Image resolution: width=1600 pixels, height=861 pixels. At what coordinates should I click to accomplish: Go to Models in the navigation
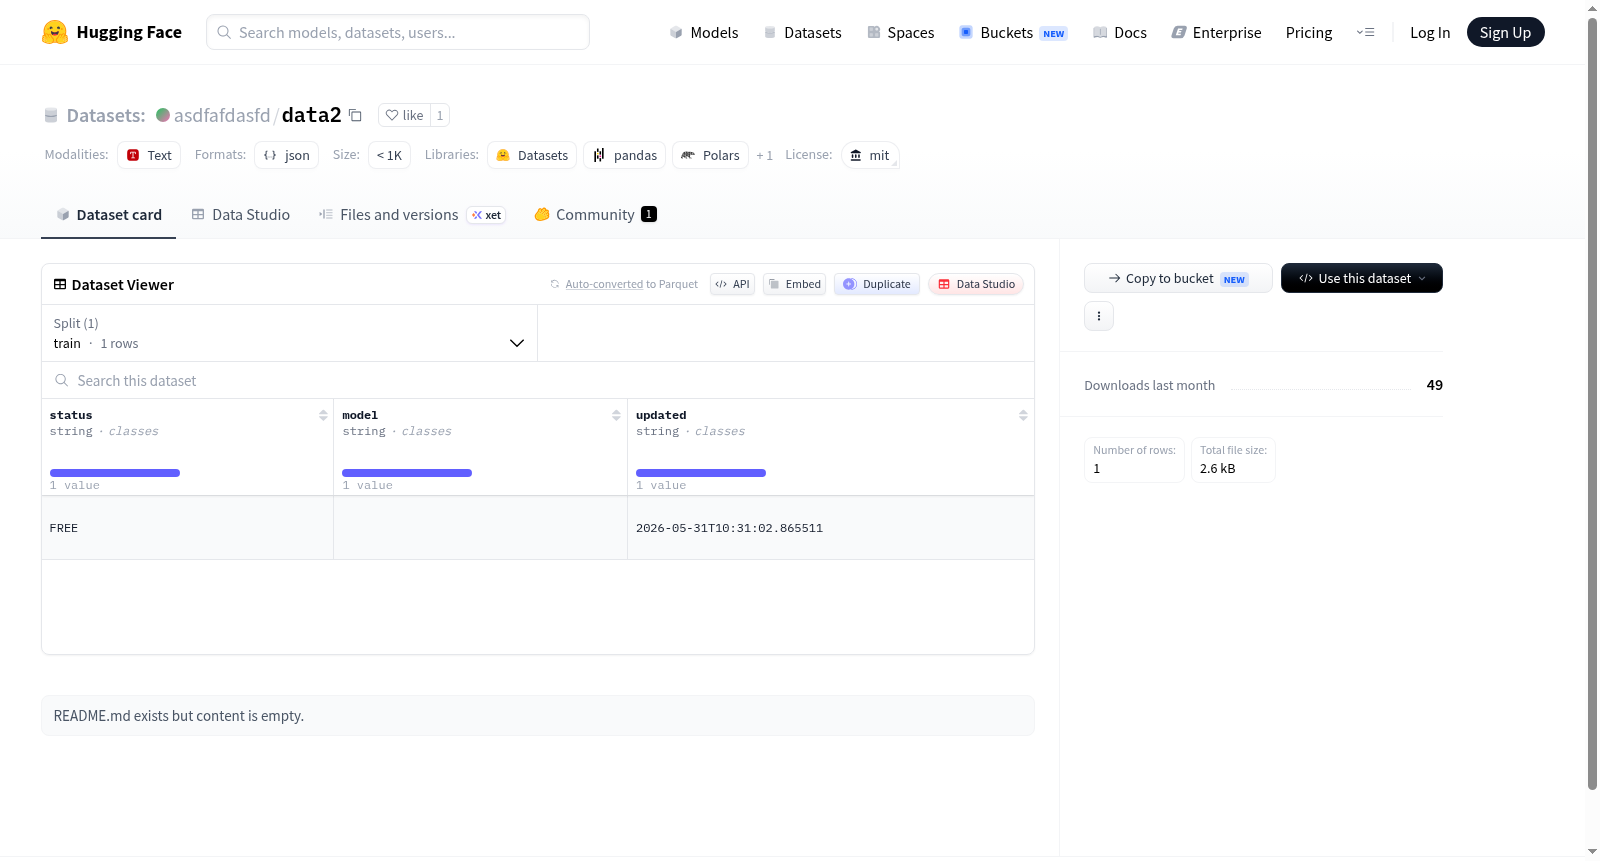[704, 33]
